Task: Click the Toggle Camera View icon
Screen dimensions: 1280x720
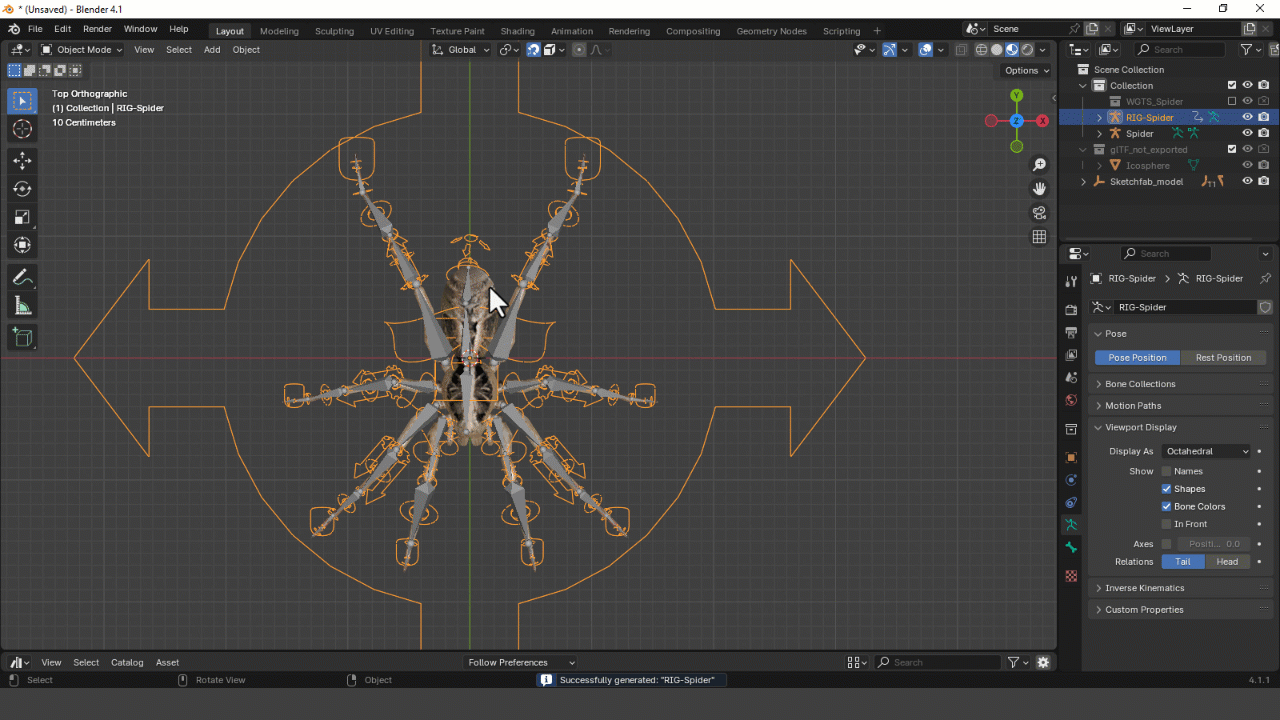Action: point(1040,213)
